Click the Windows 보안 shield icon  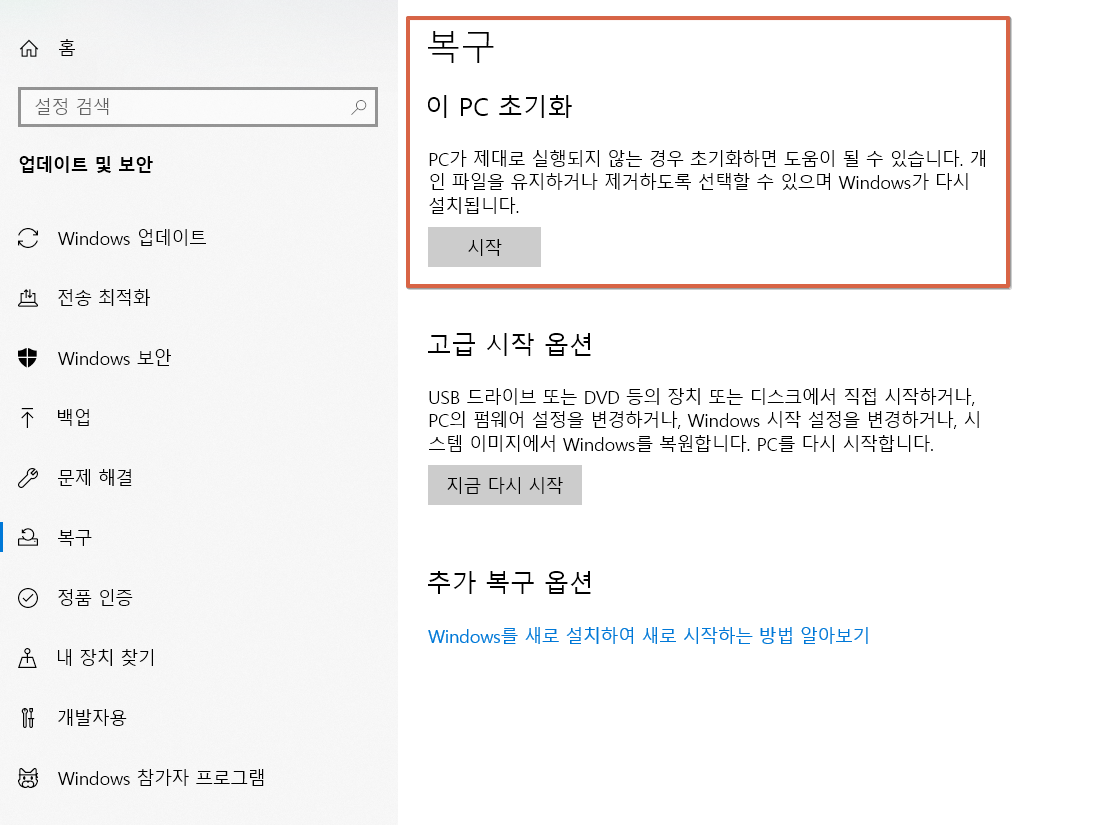(28, 358)
